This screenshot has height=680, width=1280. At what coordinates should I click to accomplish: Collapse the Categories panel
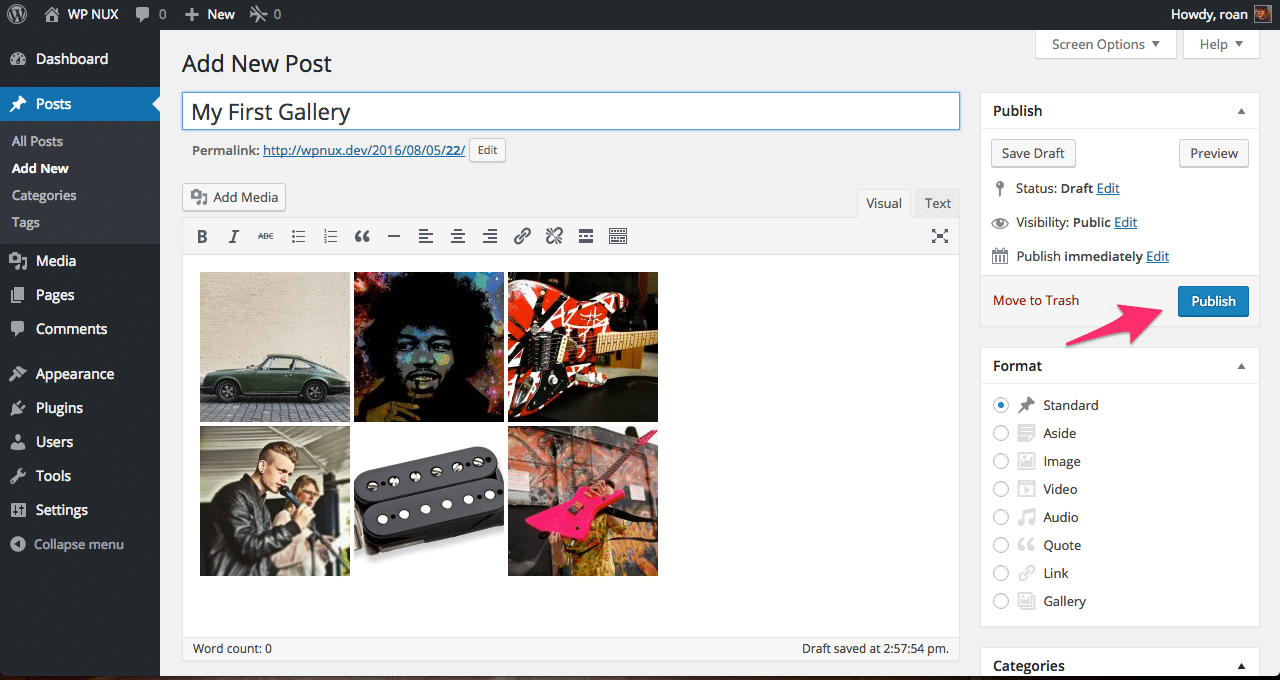[x=1241, y=666]
